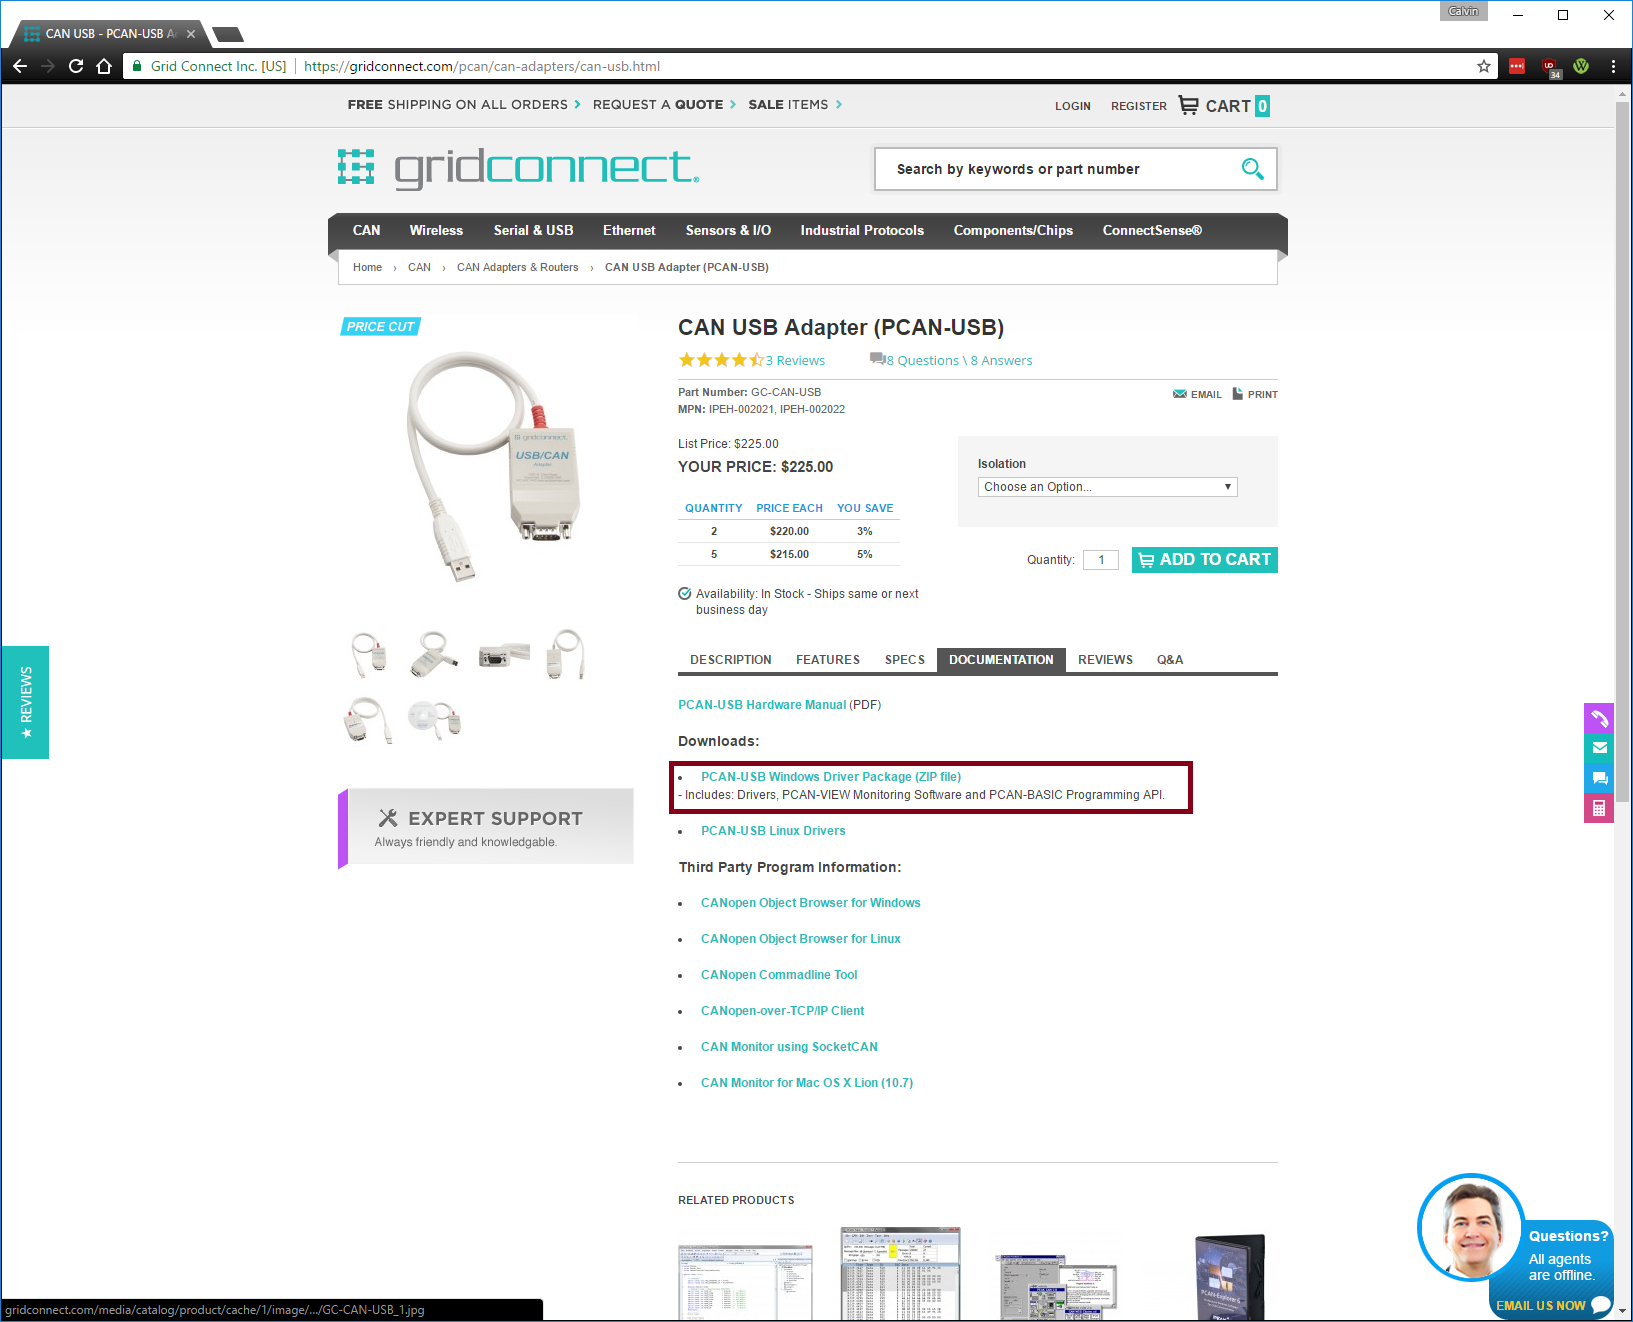Open the shopping cart icon

1188,105
